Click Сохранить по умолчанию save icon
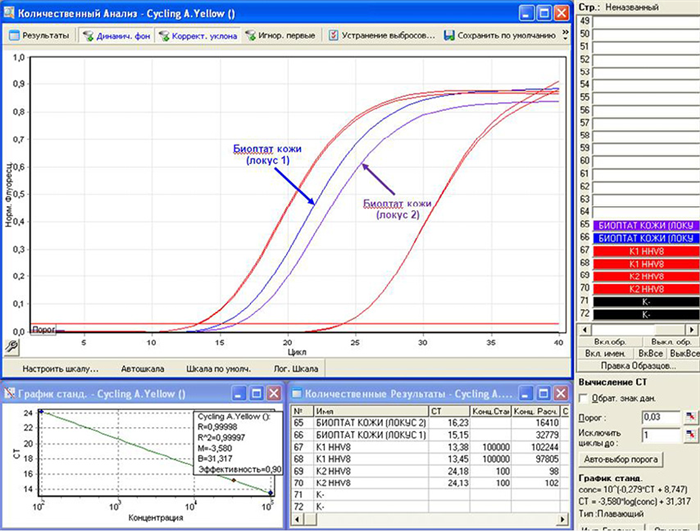The width and height of the screenshot is (700, 531). (x=498, y=35)
